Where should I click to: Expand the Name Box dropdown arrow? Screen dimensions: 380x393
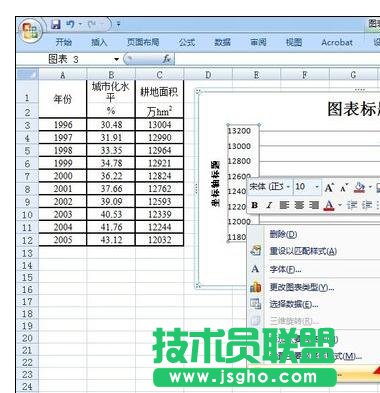[116, 59]
